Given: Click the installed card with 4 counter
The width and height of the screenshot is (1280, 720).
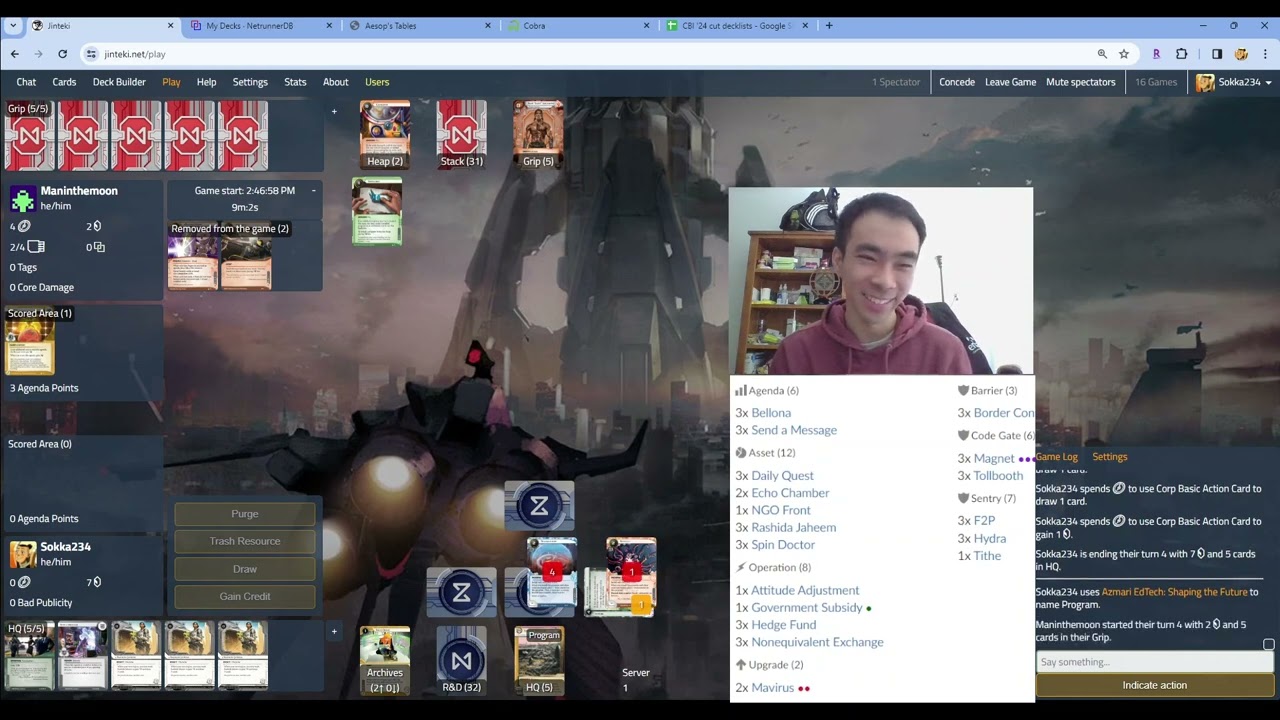Looking at the screenshot, I should 552,574.
